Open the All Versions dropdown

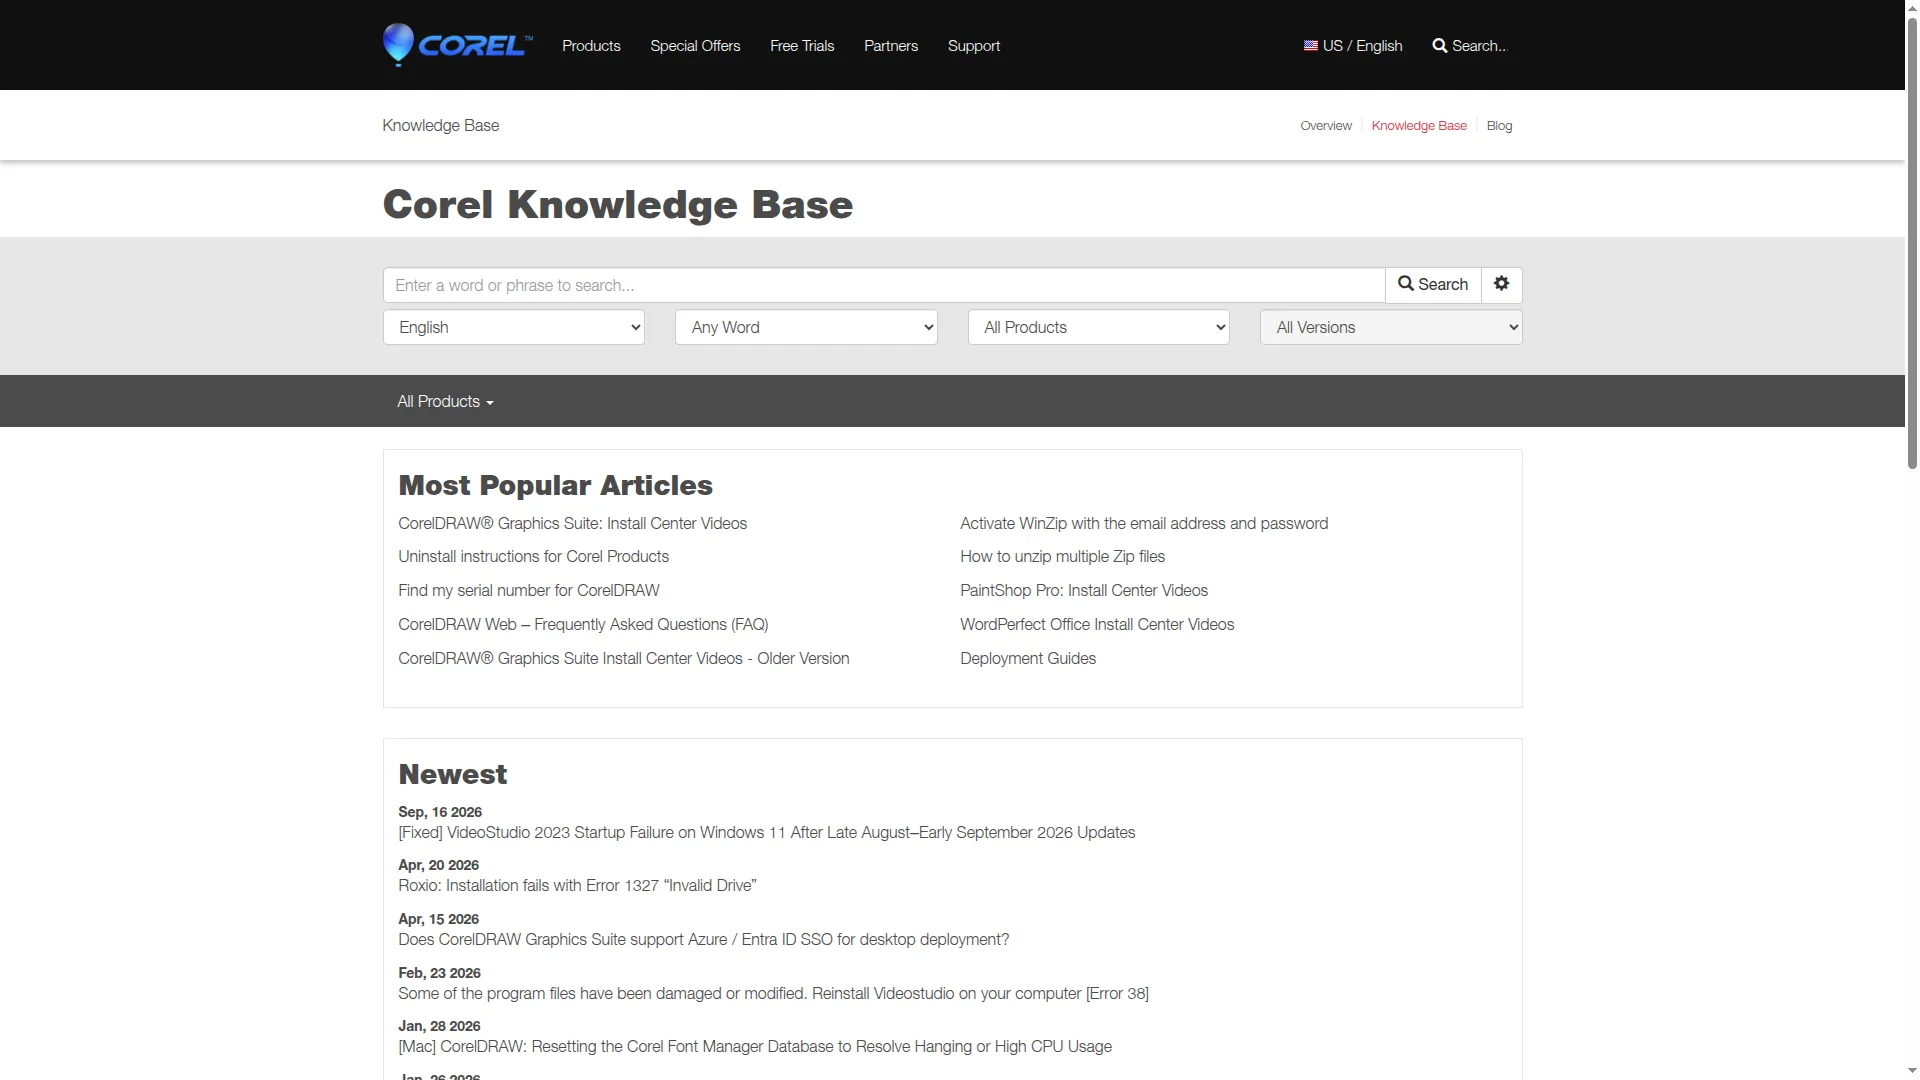point(1391,327)
